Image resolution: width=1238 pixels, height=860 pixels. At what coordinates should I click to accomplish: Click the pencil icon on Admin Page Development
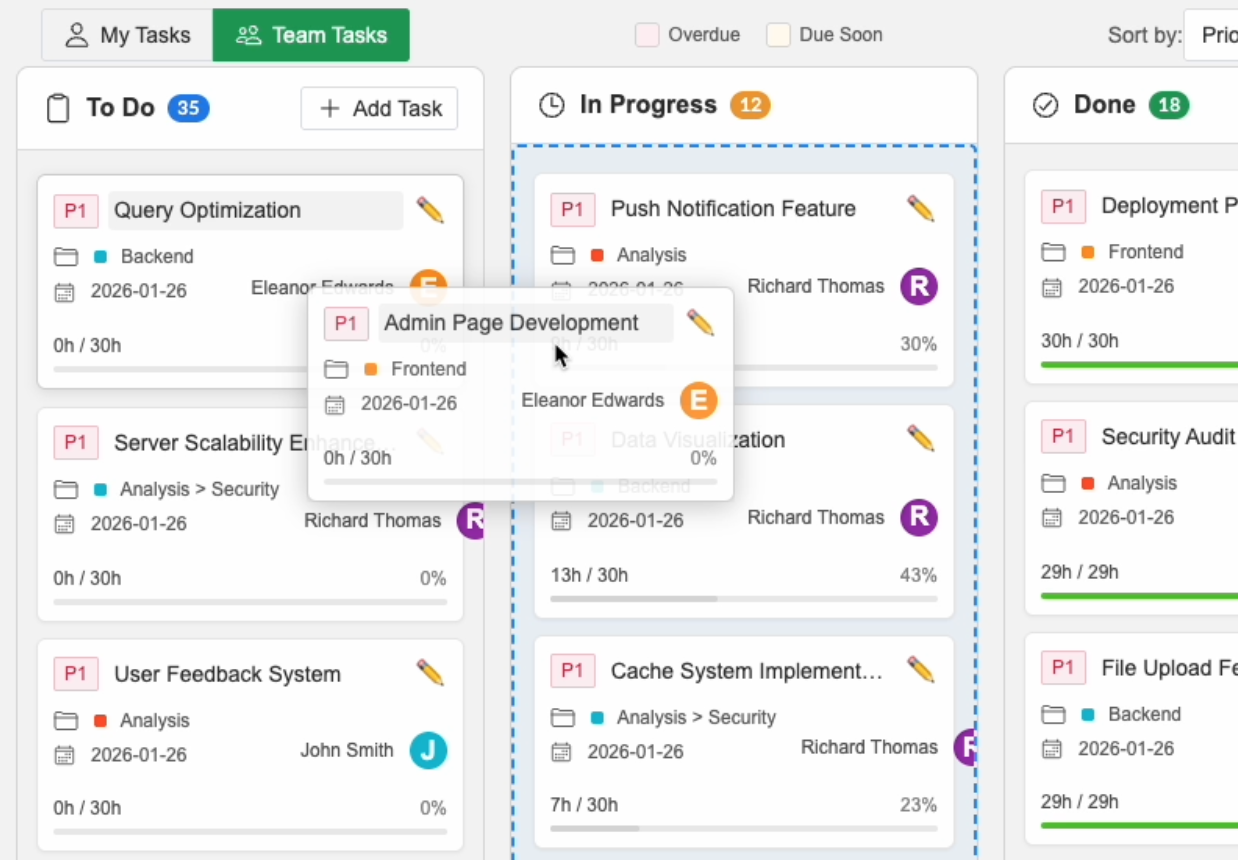(701, 322)
